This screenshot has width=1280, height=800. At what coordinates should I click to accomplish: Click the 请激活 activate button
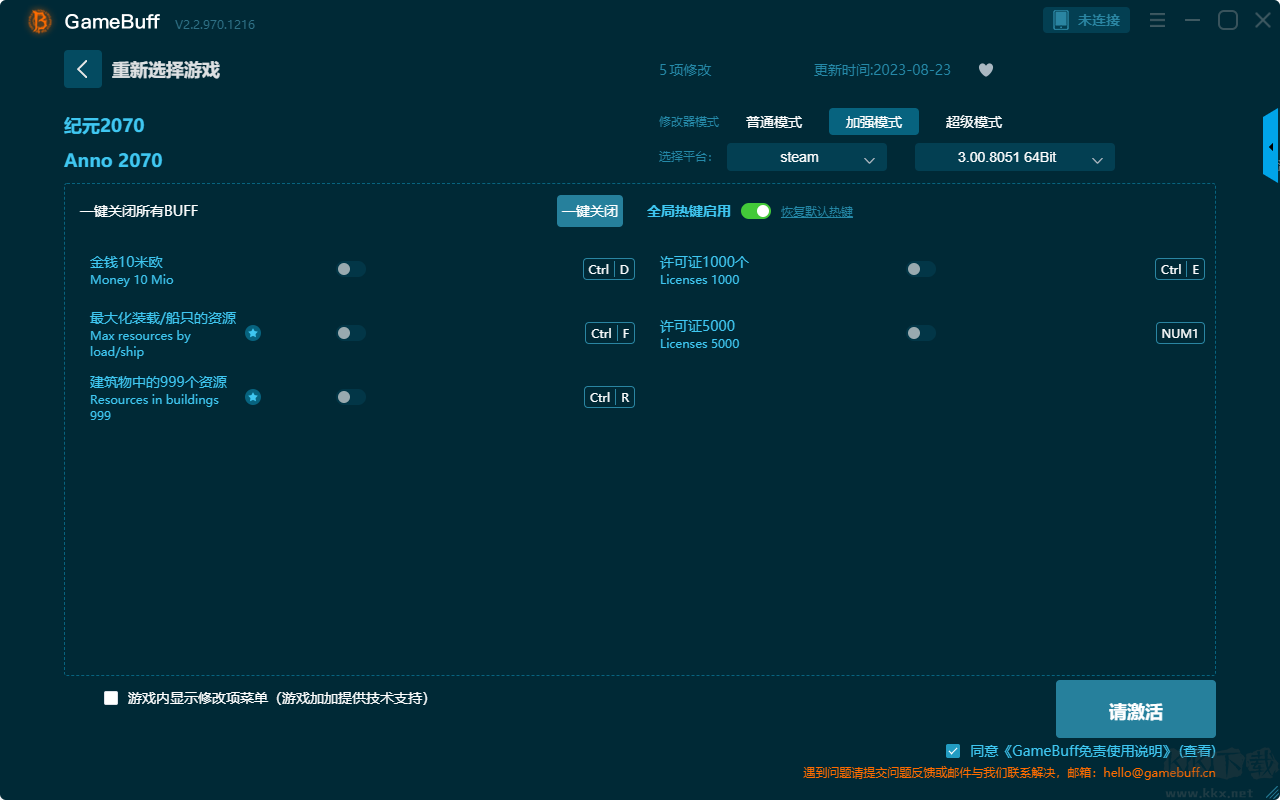(x=1135, y=710)
